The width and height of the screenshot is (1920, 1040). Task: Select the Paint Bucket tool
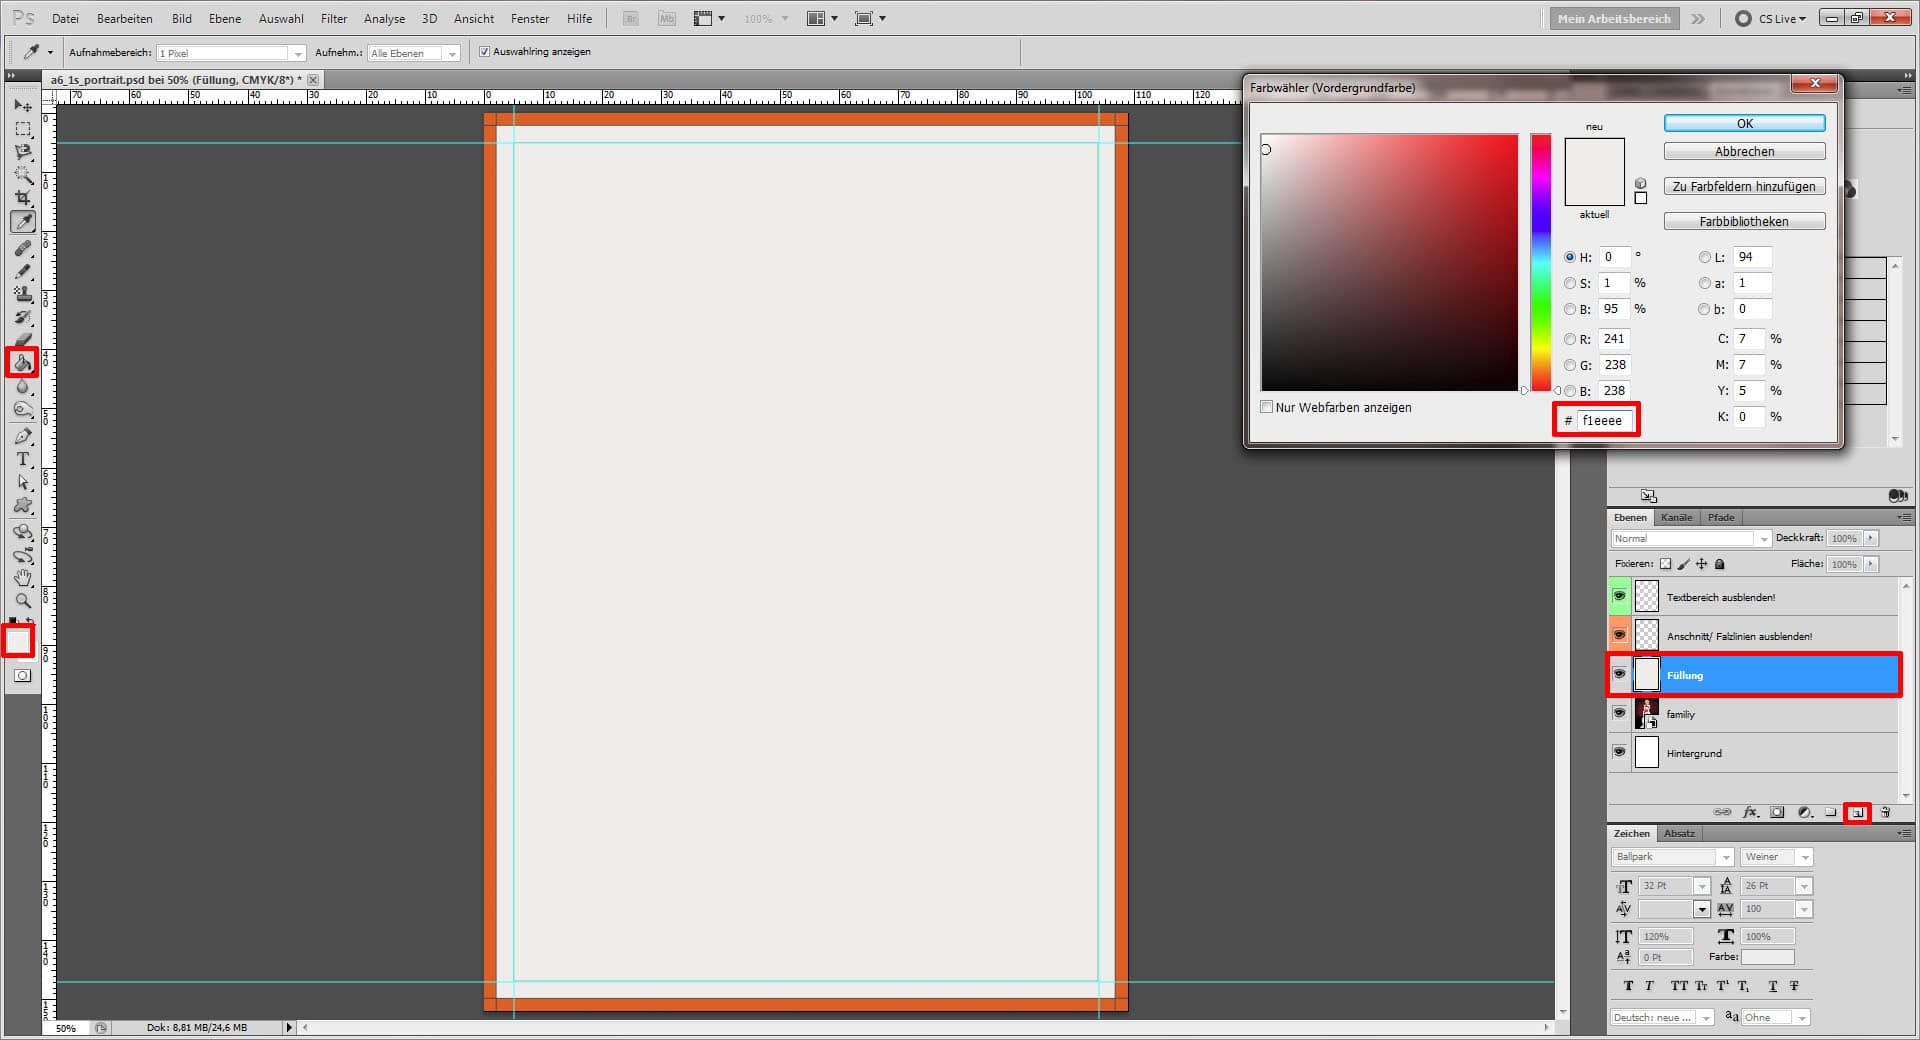tap(23, 363)
